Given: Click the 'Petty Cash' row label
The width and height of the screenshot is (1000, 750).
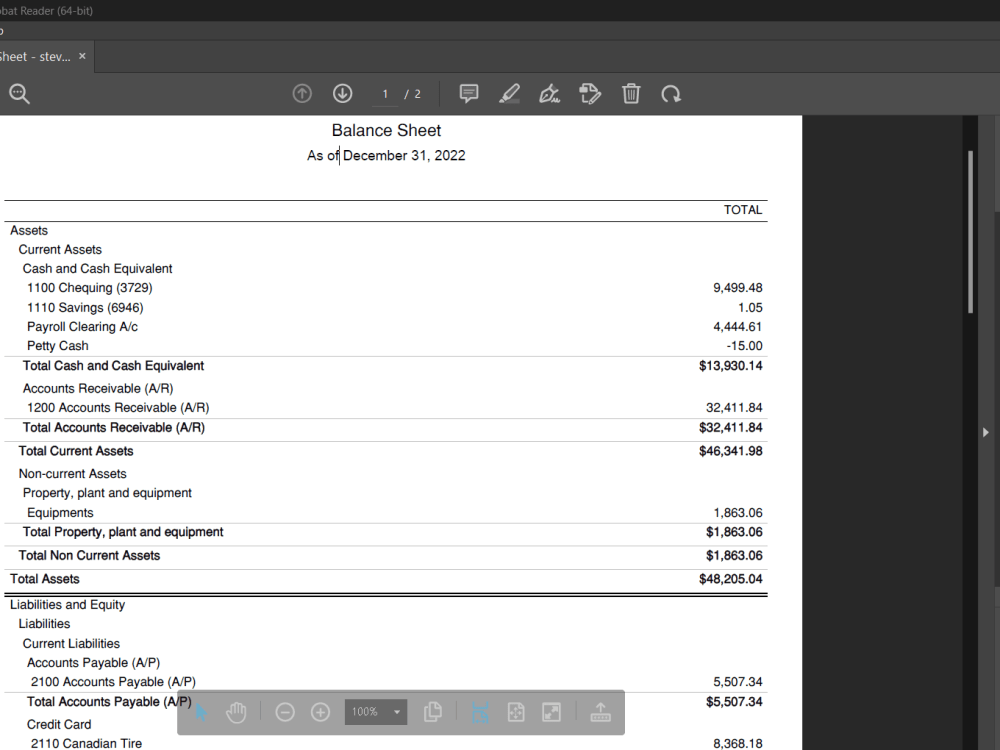Looking at the screenshot, I should pos(57,346).
